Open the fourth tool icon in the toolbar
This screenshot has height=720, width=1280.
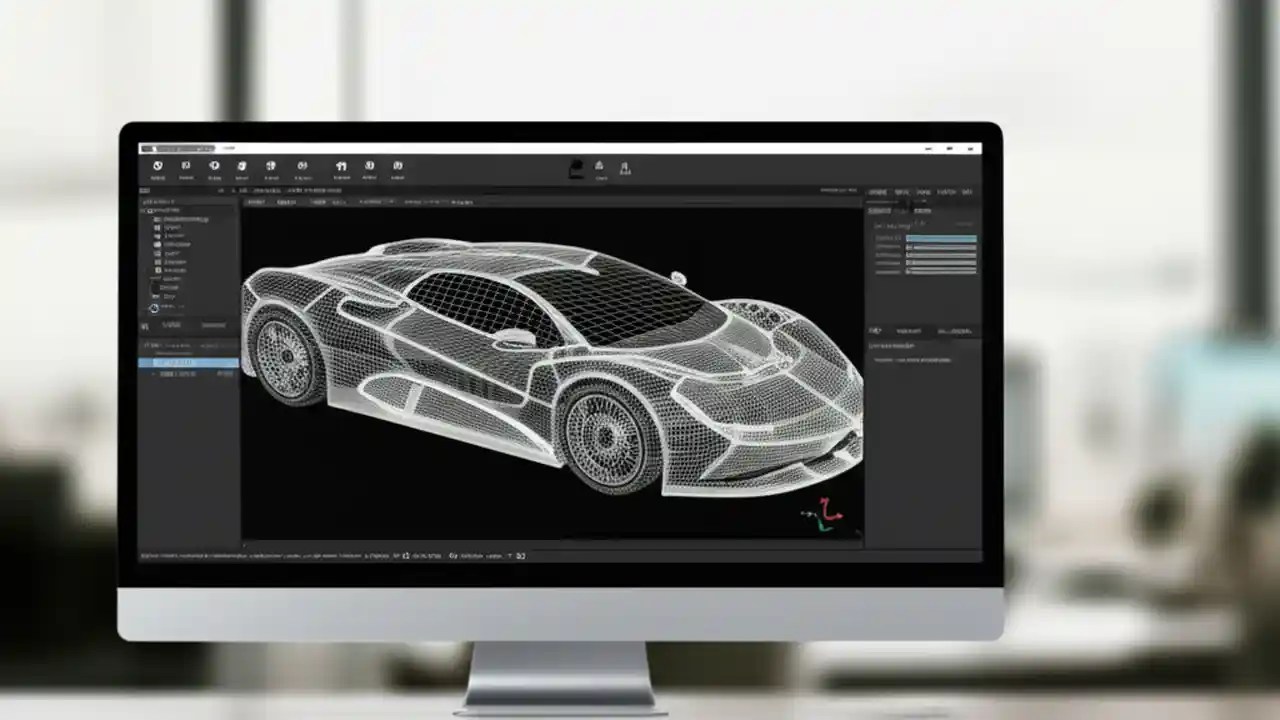[241, 165]
